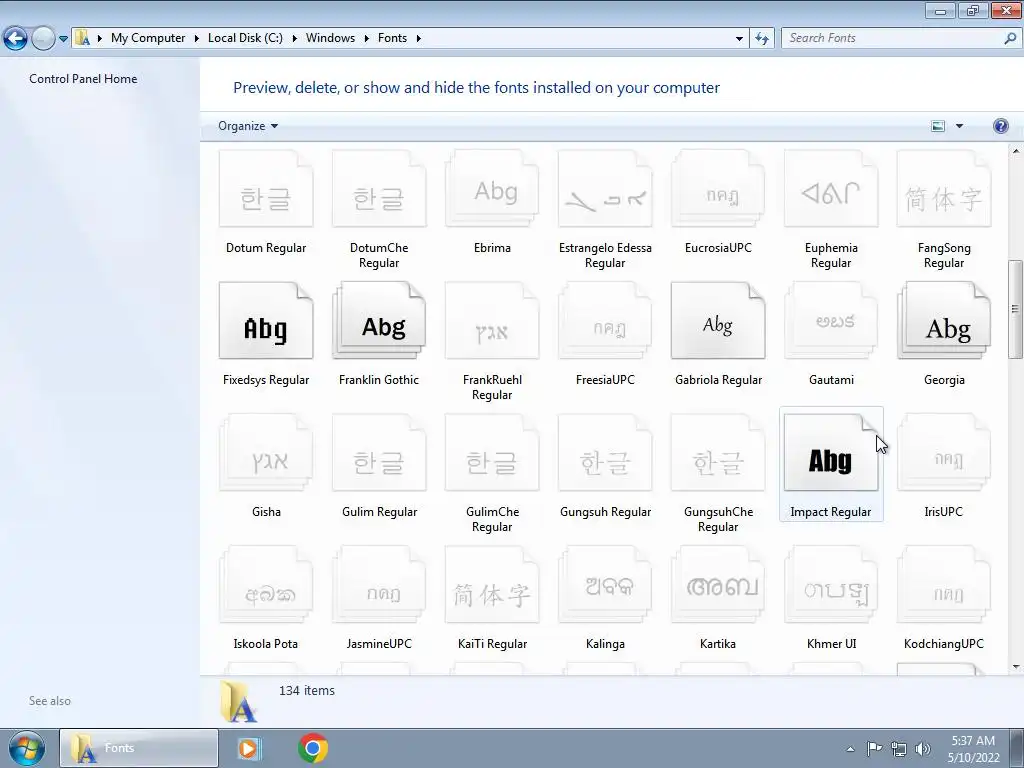Click the Gisha font icon
This screenshot has width=1024, height=768.
(x=266, y=453)
